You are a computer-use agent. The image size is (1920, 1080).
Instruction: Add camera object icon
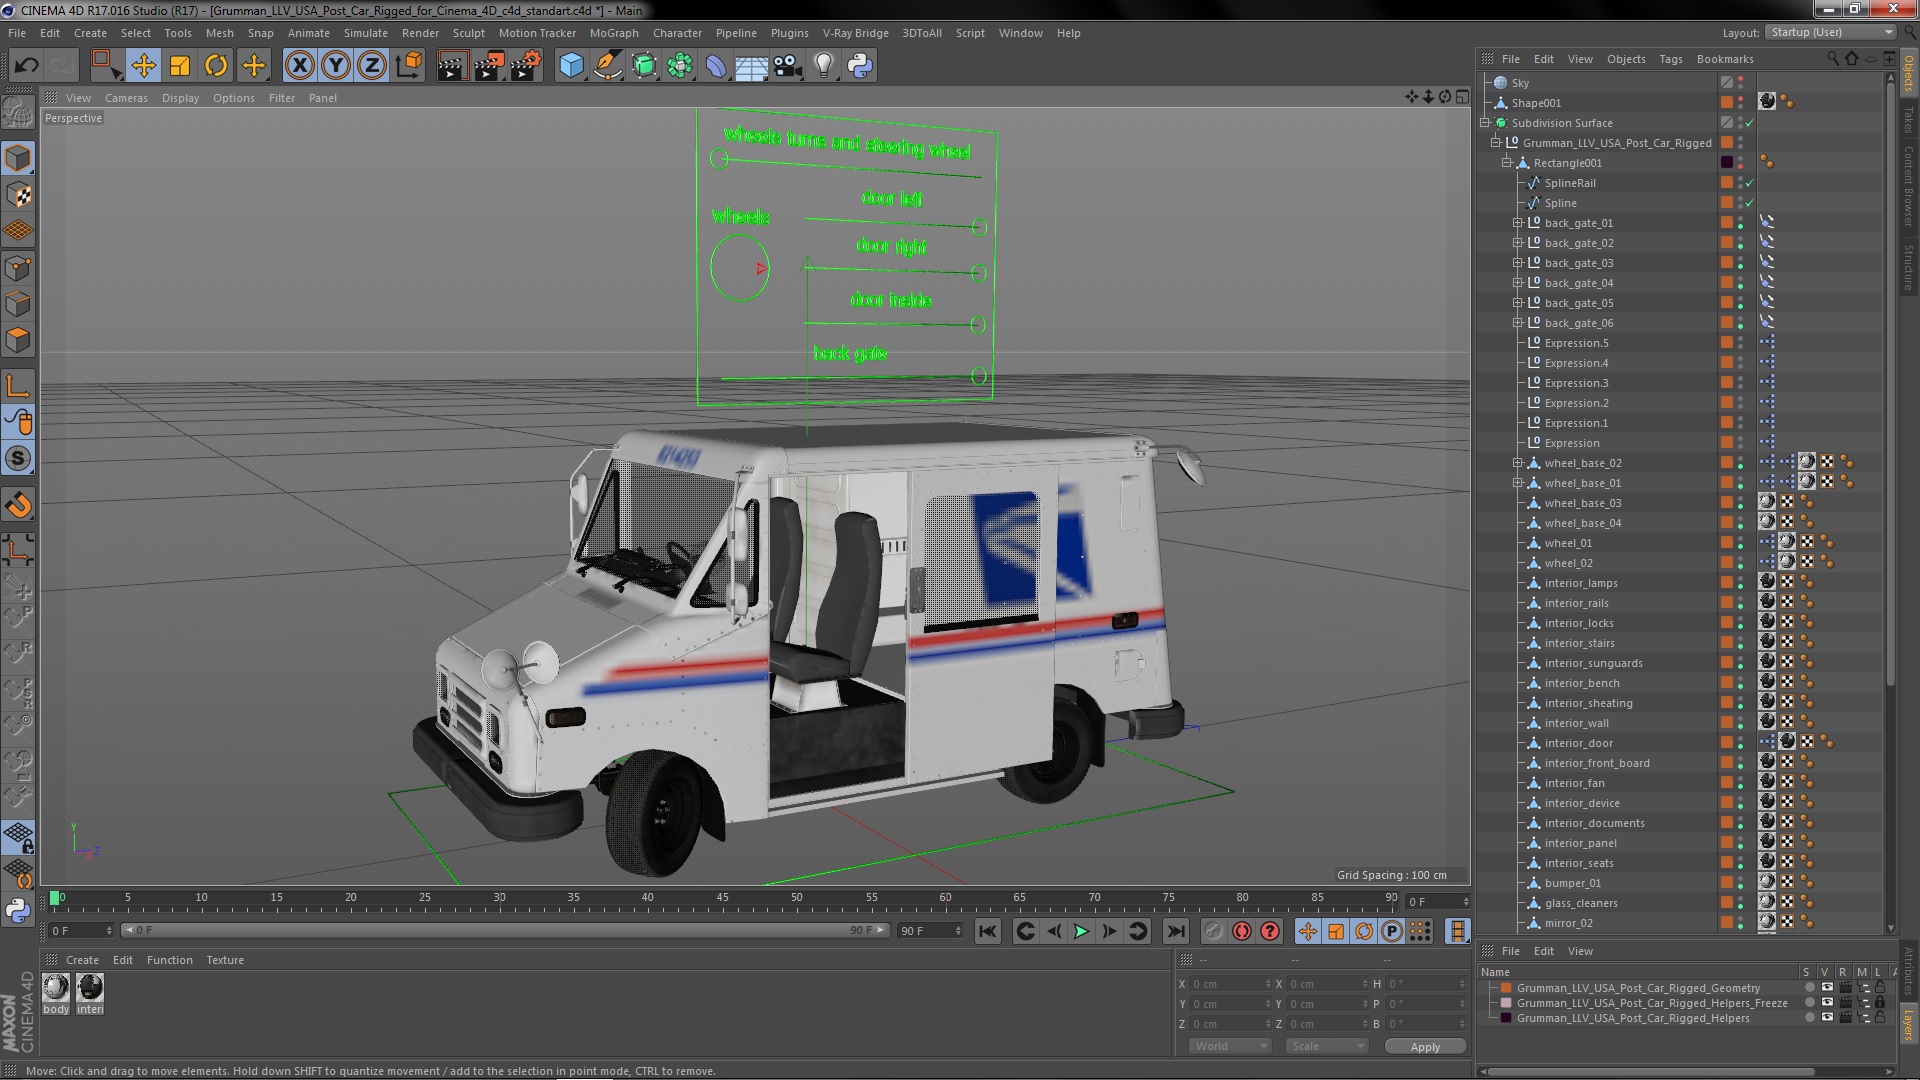point(787,66)
